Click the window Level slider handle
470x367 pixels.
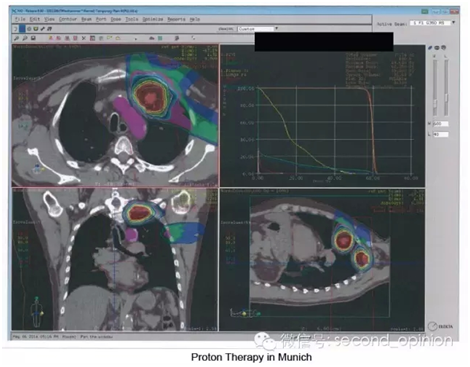tap(446, 99)
